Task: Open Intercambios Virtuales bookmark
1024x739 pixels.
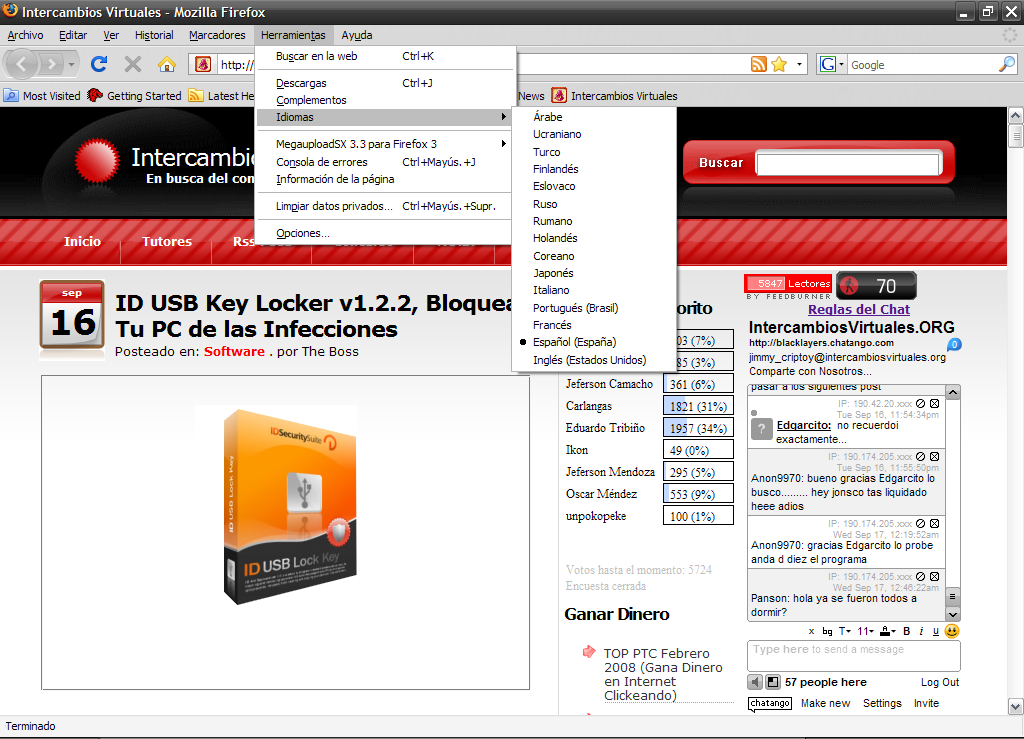Action: point(615,96)
